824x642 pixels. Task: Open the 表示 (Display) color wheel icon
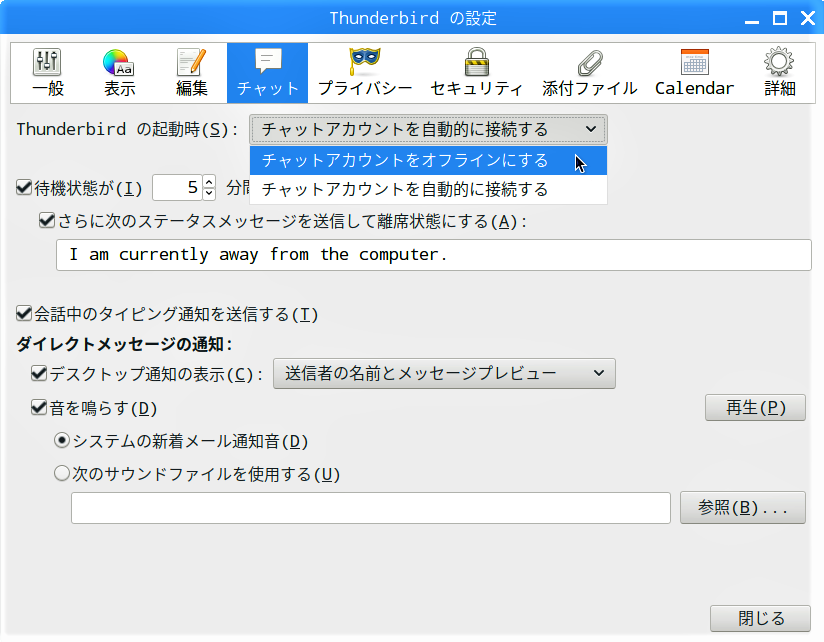[119, 73]
